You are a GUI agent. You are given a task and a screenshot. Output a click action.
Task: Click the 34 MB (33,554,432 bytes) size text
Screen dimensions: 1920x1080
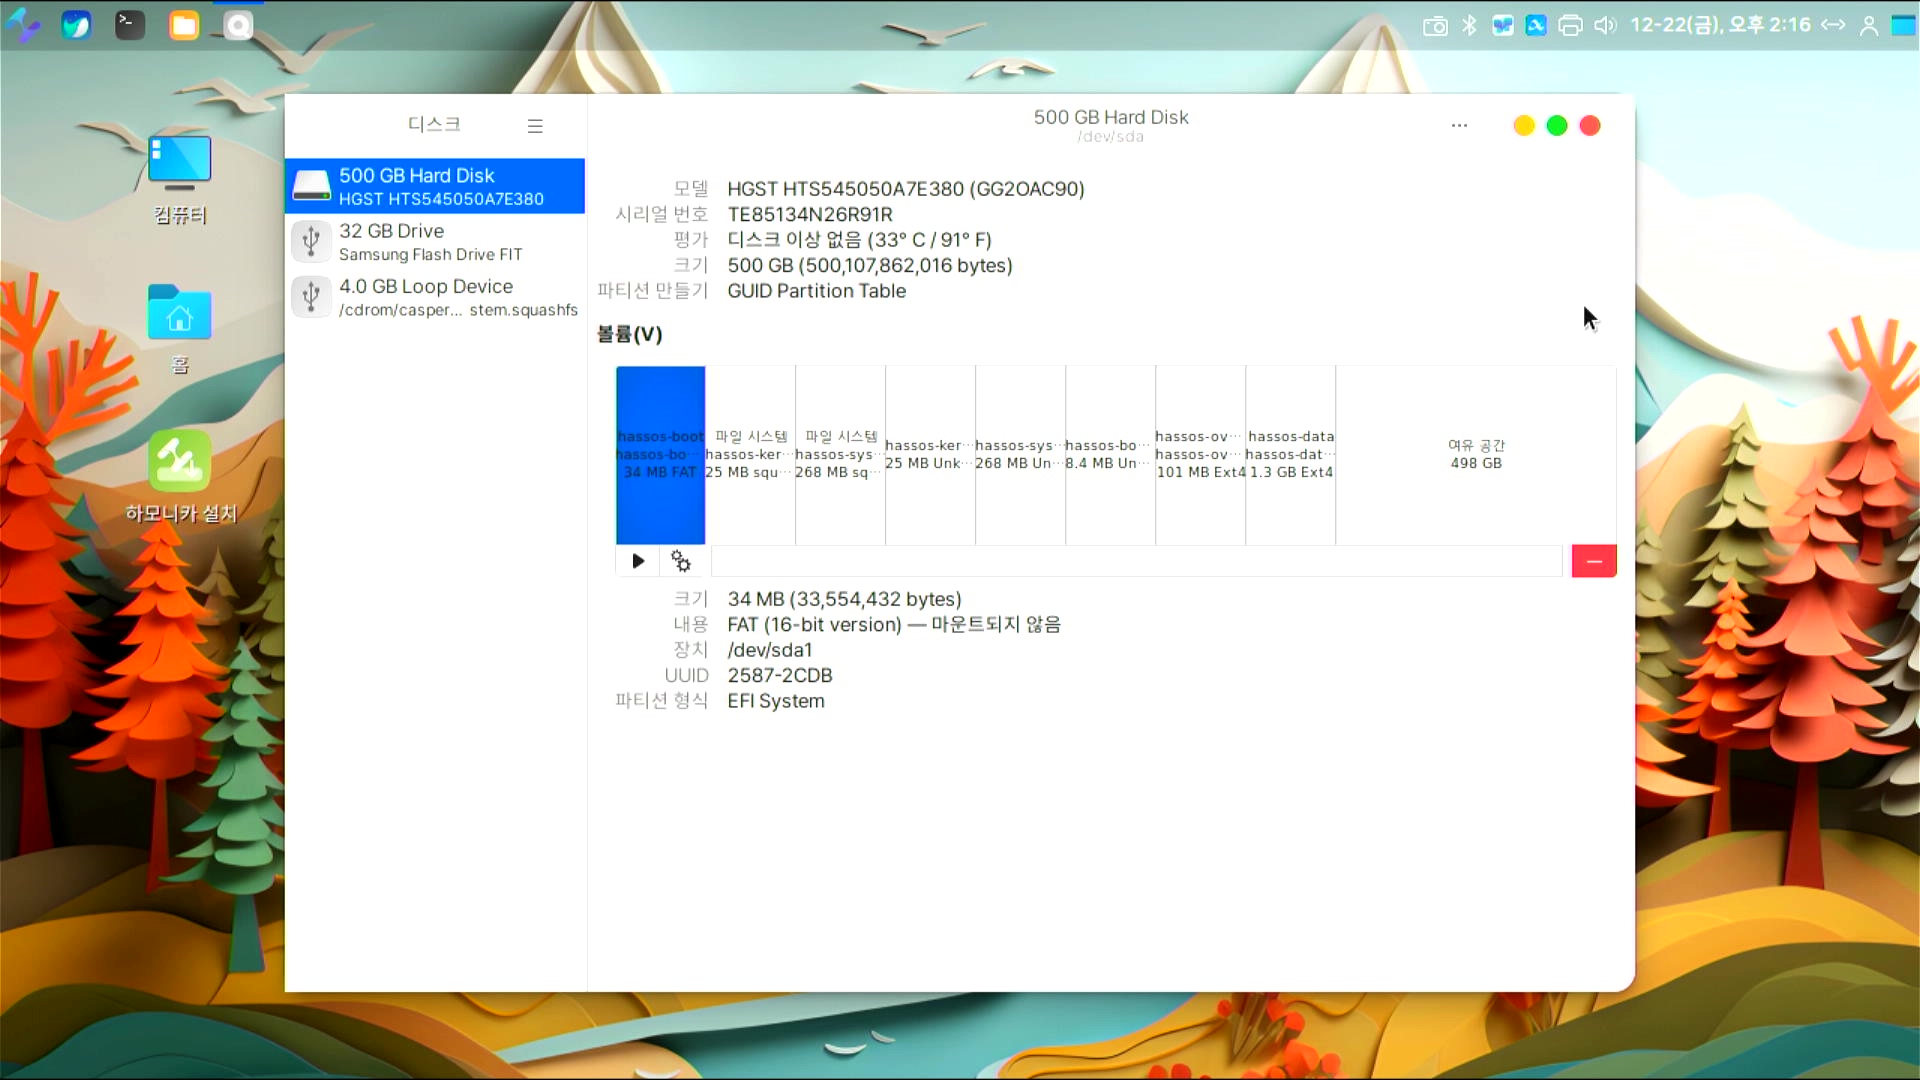[845, 599]
